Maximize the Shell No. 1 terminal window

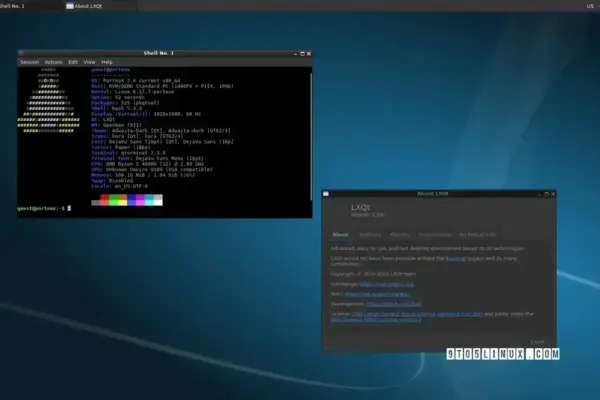tap(302, 54)
